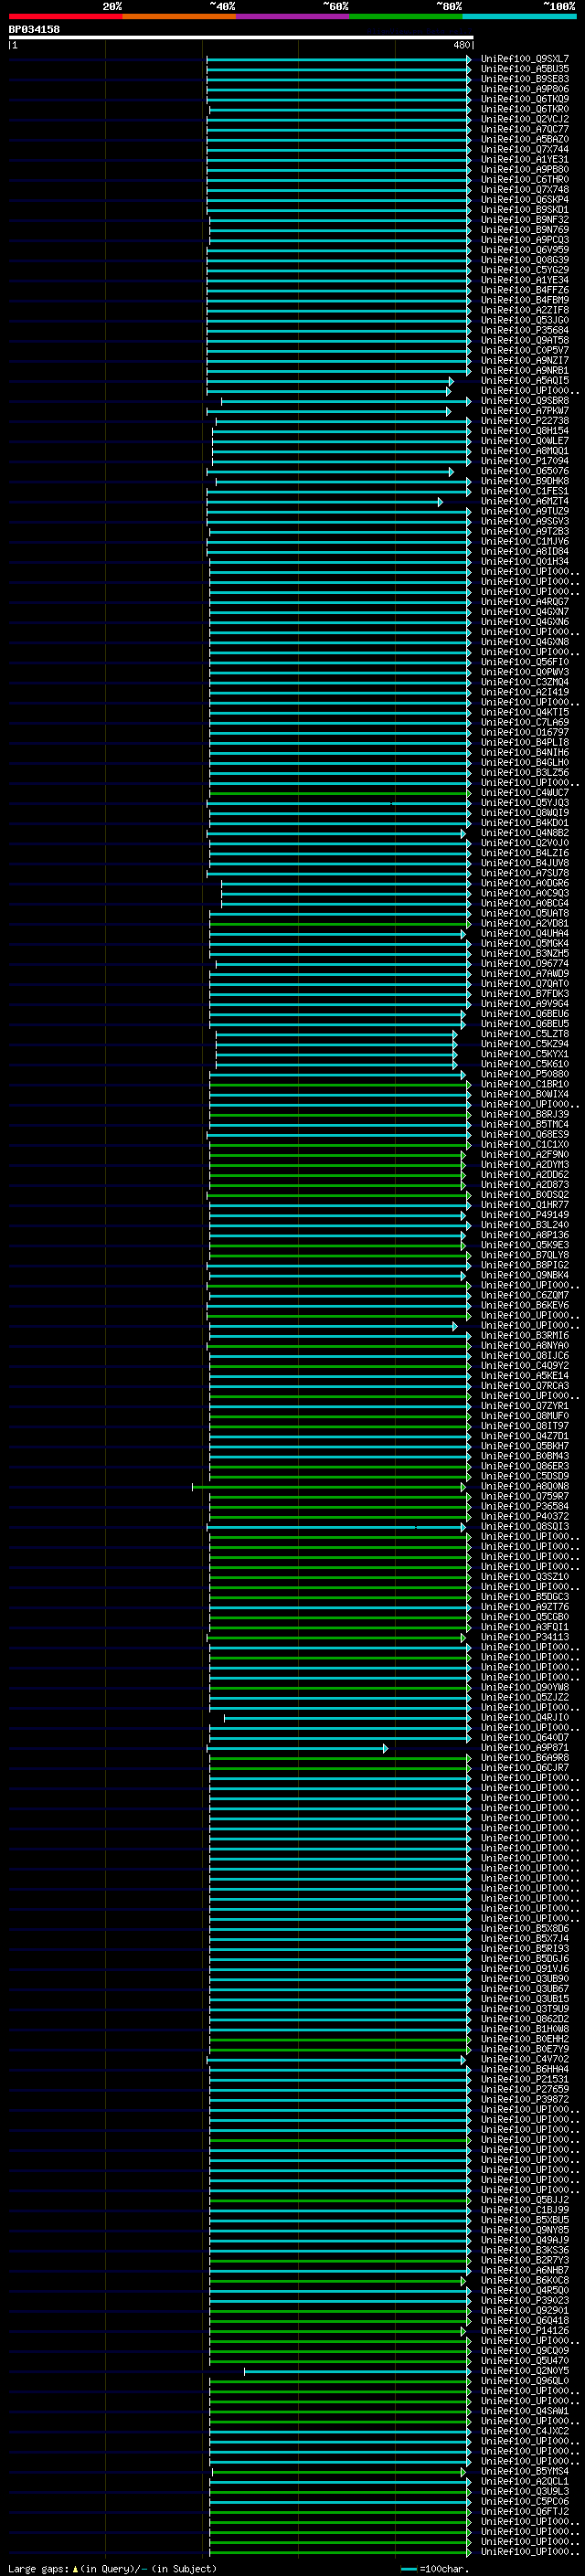Open the UniRef100_Q68ES9 entry
Image resolution: width=585 pixels, height=2576 pixels.
[525, 1135]
